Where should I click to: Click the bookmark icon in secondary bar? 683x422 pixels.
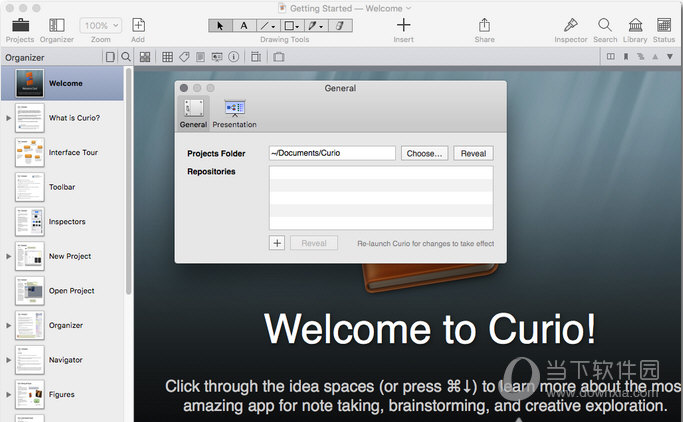pos(626,57)
